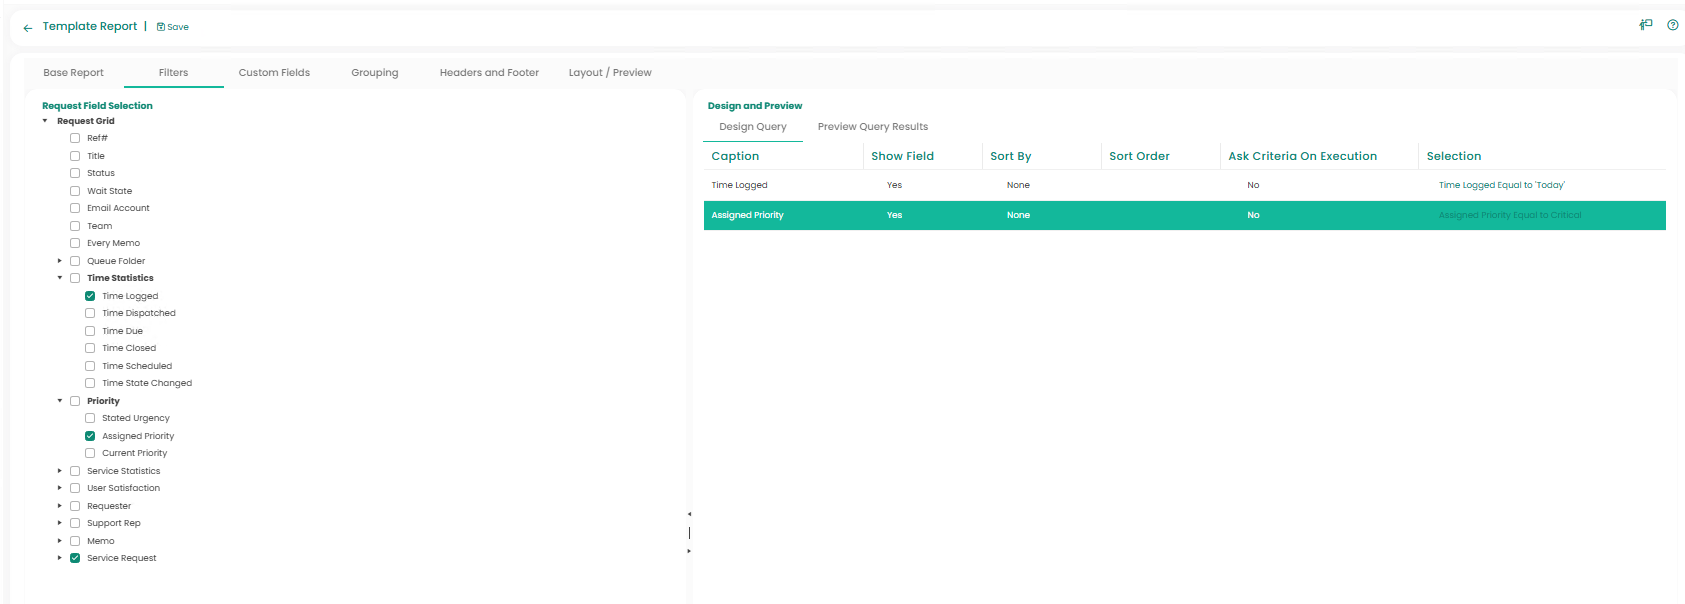Tick the Email Account checkbox

[x=75, y=208]
